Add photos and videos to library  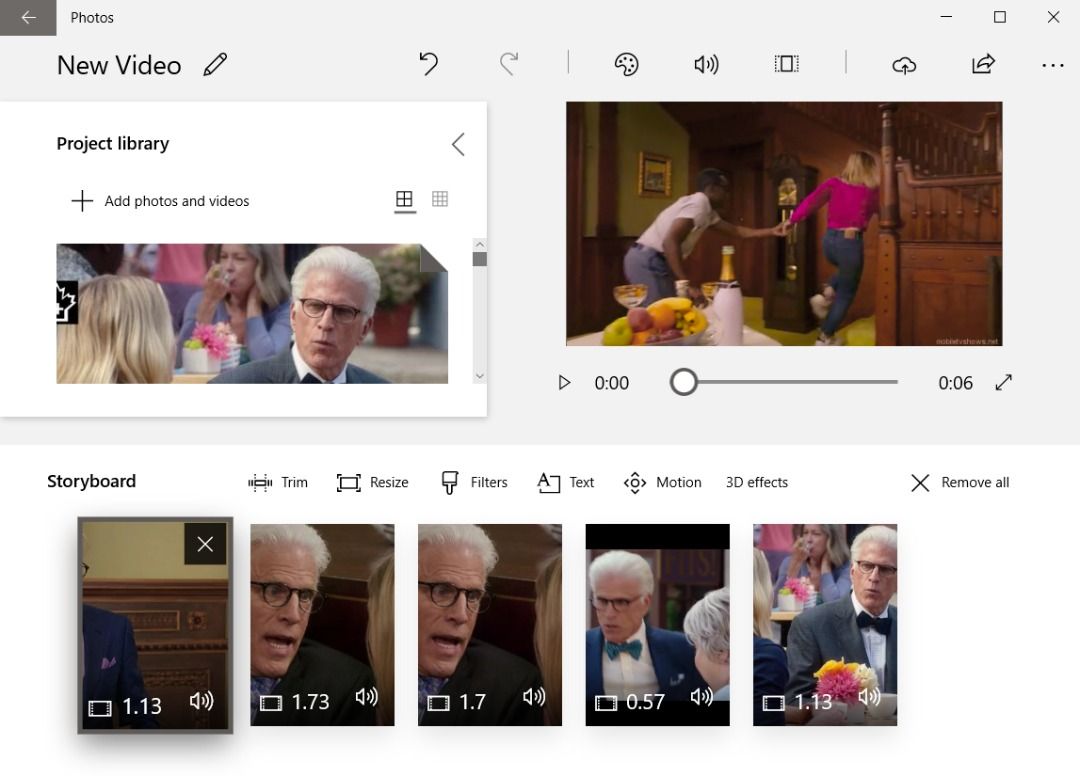click(160, 201)
